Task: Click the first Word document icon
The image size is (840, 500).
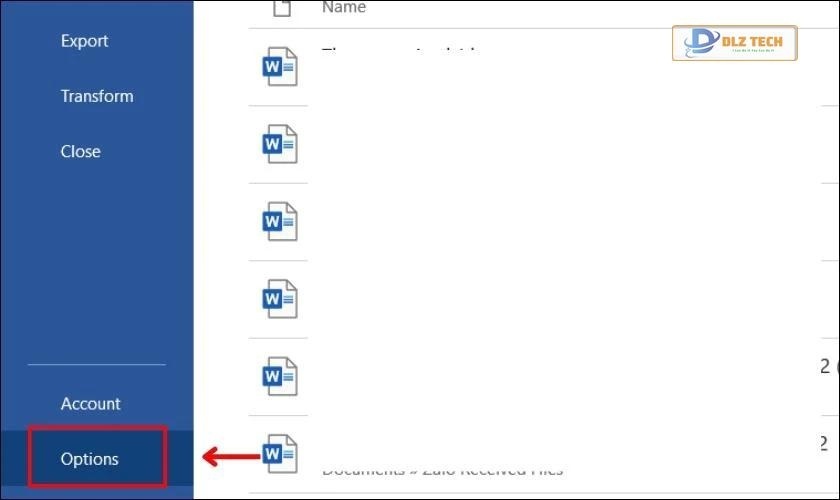Action: (x=278, y=68)
